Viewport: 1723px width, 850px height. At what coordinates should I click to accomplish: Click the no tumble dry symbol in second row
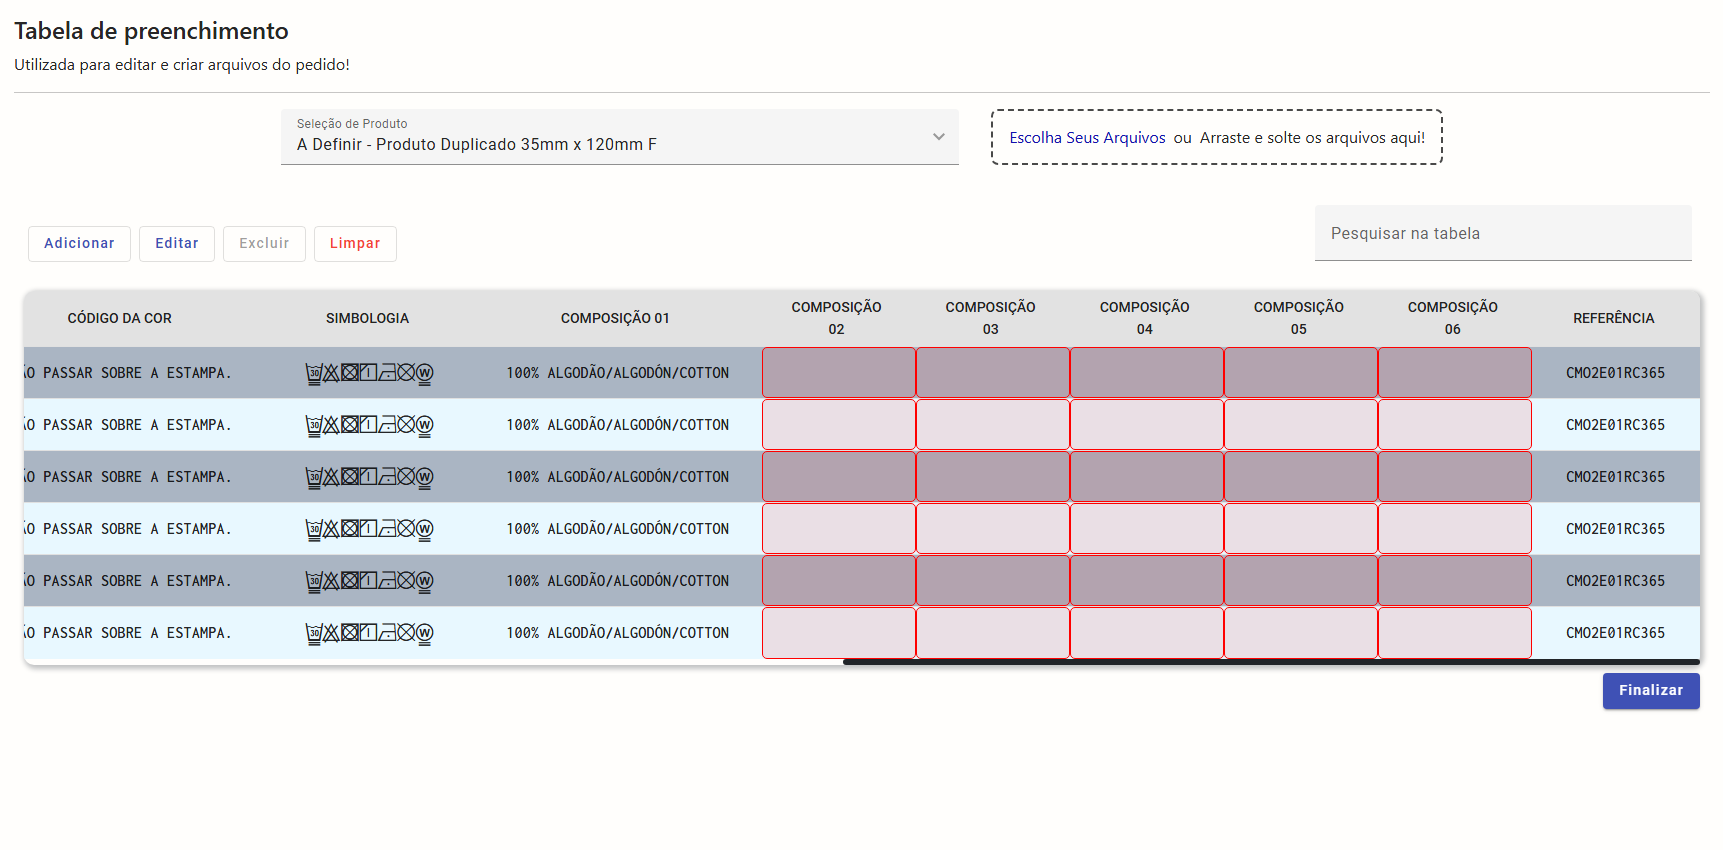tap(349, 425)
